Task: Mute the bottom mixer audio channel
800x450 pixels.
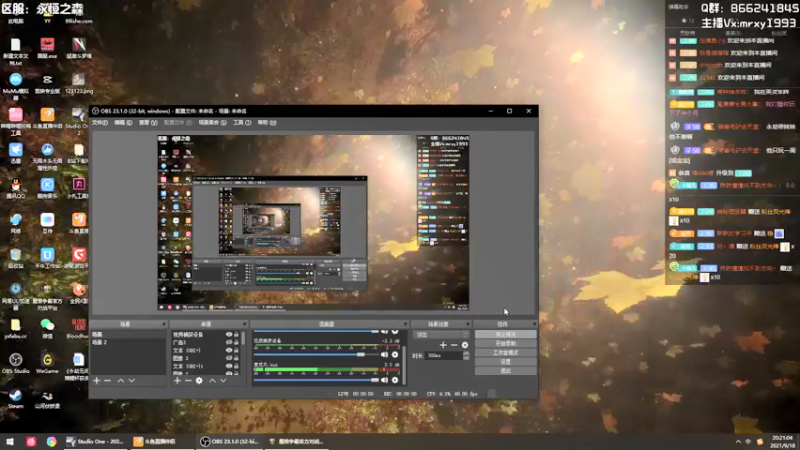Action: coord(385,380)
